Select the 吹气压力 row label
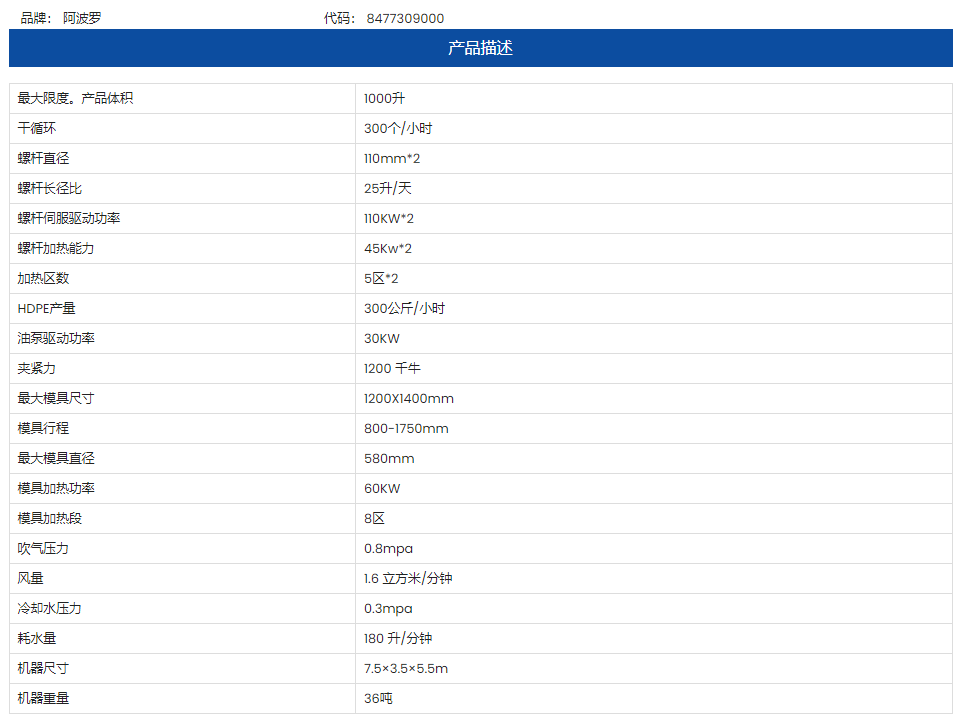The width and height of the screenshot is (962, 722). click(x=43, y=548)
